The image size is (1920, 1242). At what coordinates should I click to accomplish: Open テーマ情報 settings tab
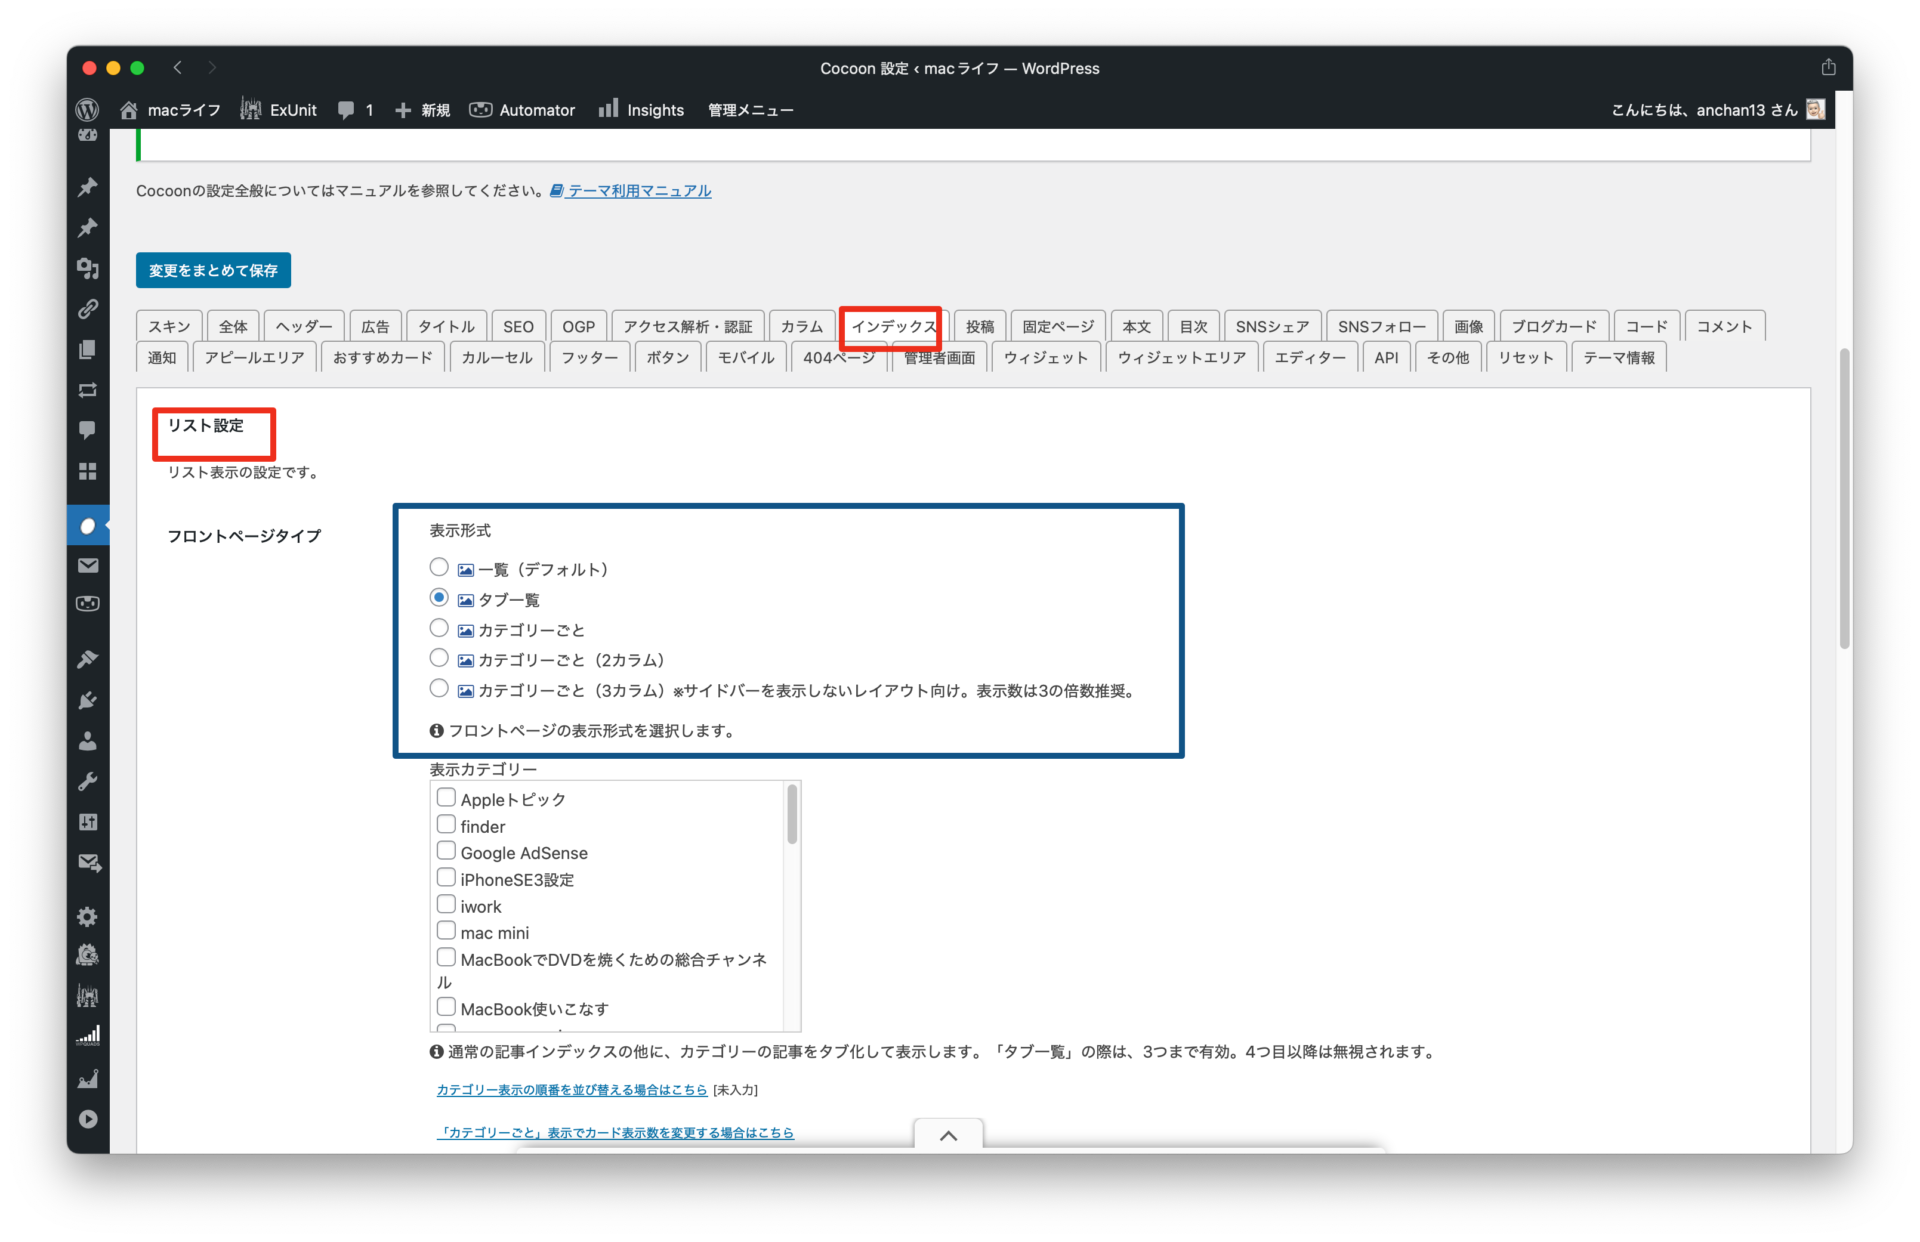1618,358
